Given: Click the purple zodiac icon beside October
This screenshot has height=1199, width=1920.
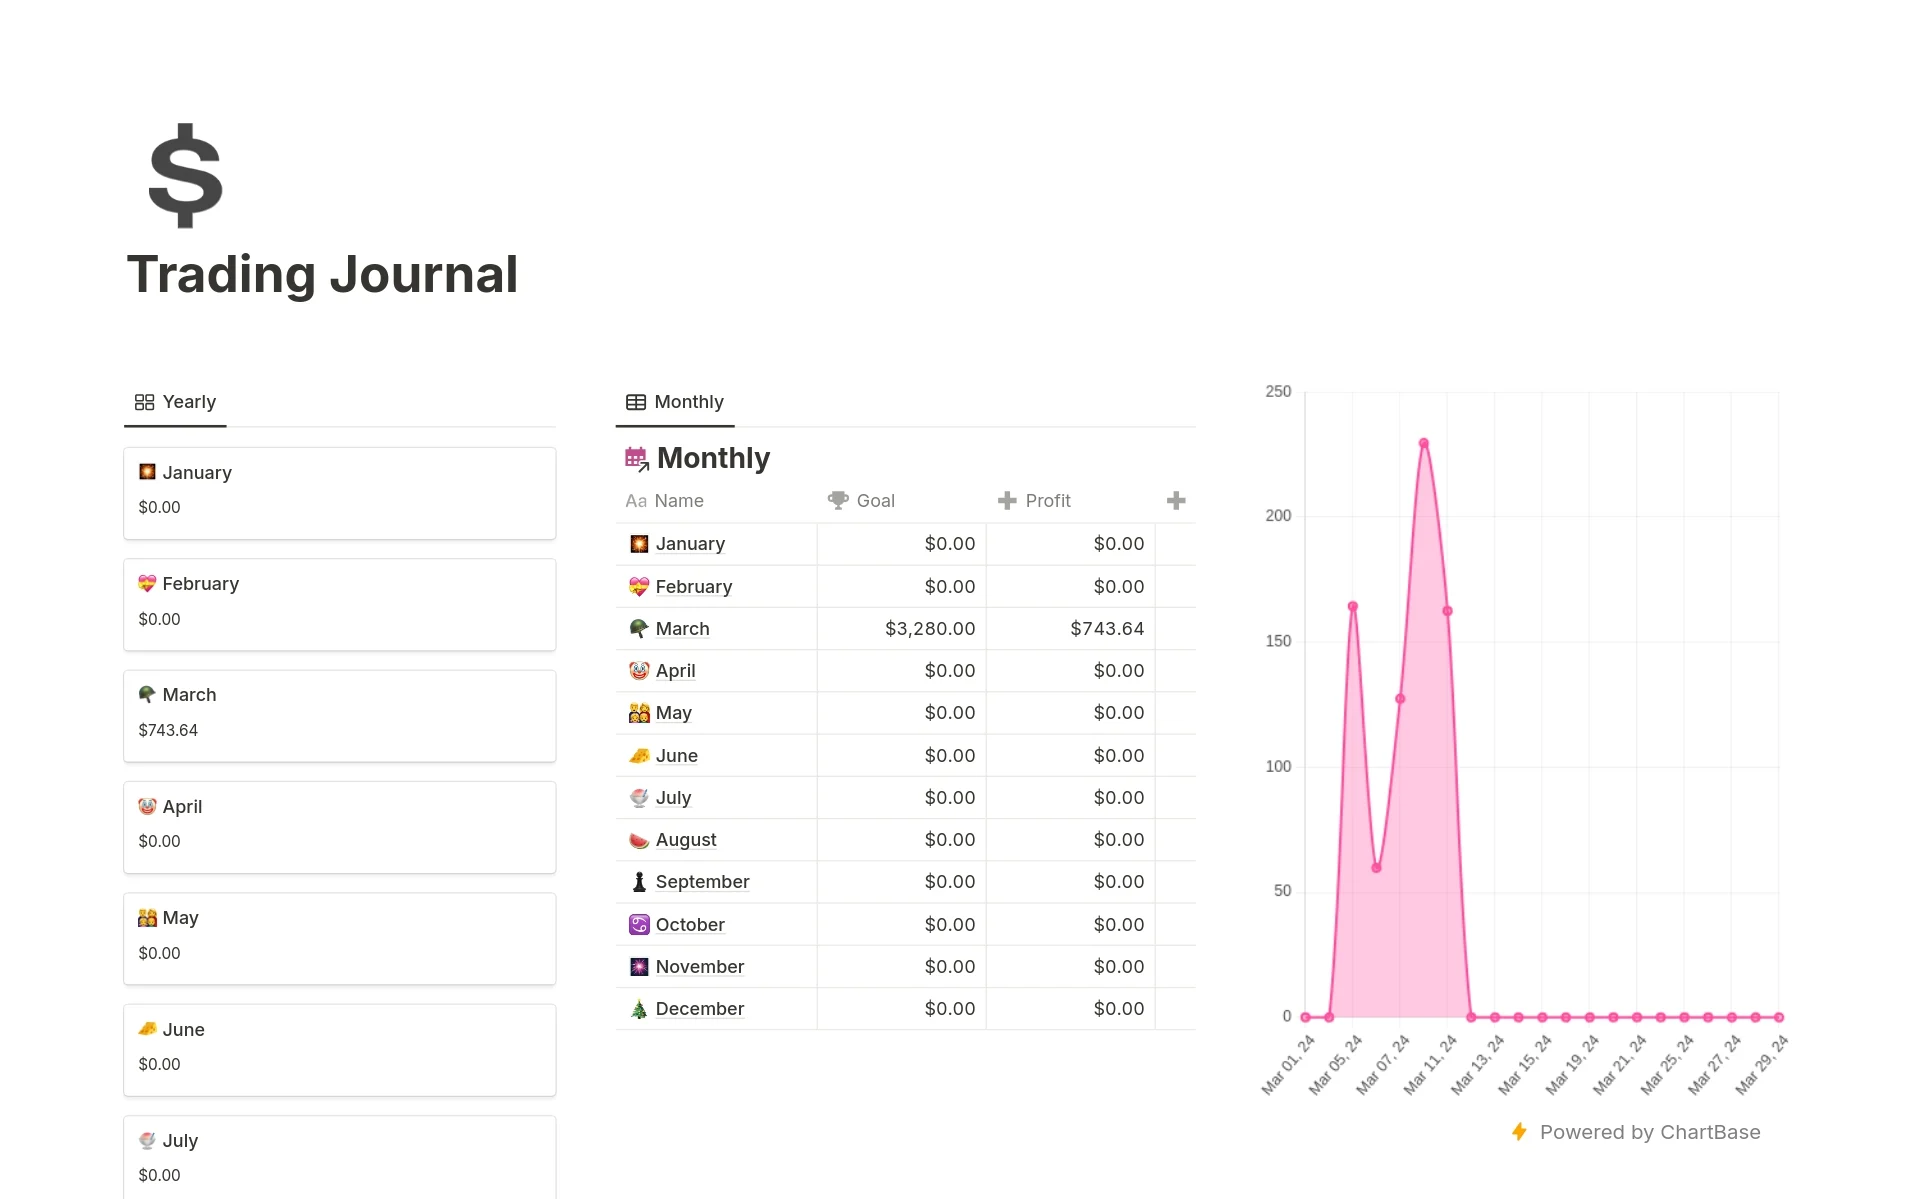Looking at the screenshot, I should [638, 925].
